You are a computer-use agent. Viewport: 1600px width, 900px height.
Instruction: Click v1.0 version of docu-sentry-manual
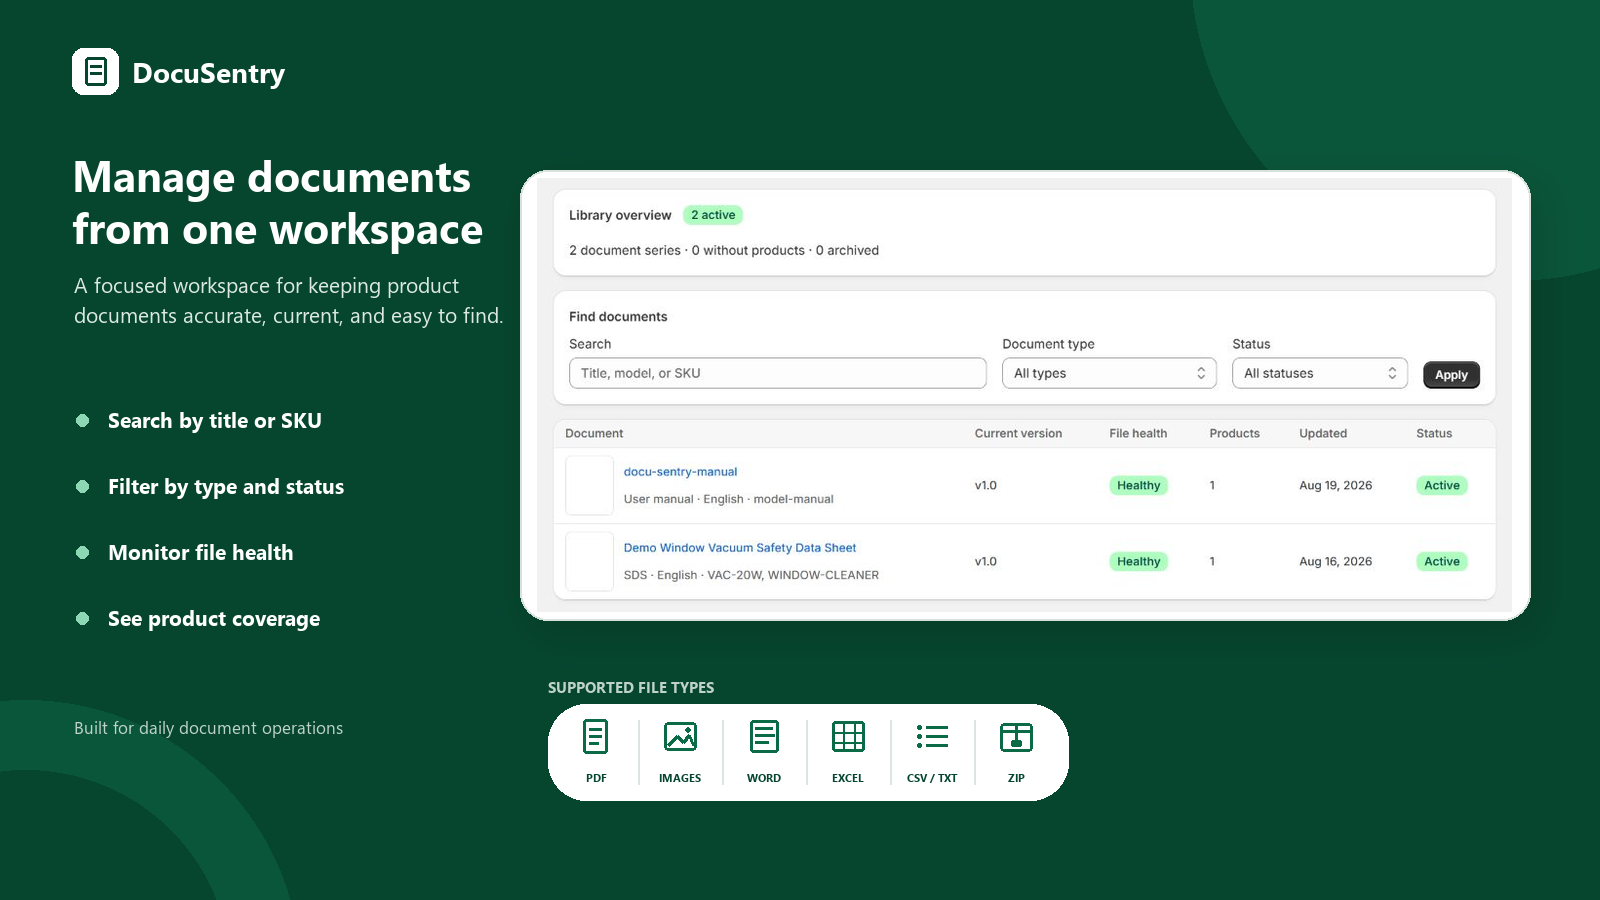point(986,486)
